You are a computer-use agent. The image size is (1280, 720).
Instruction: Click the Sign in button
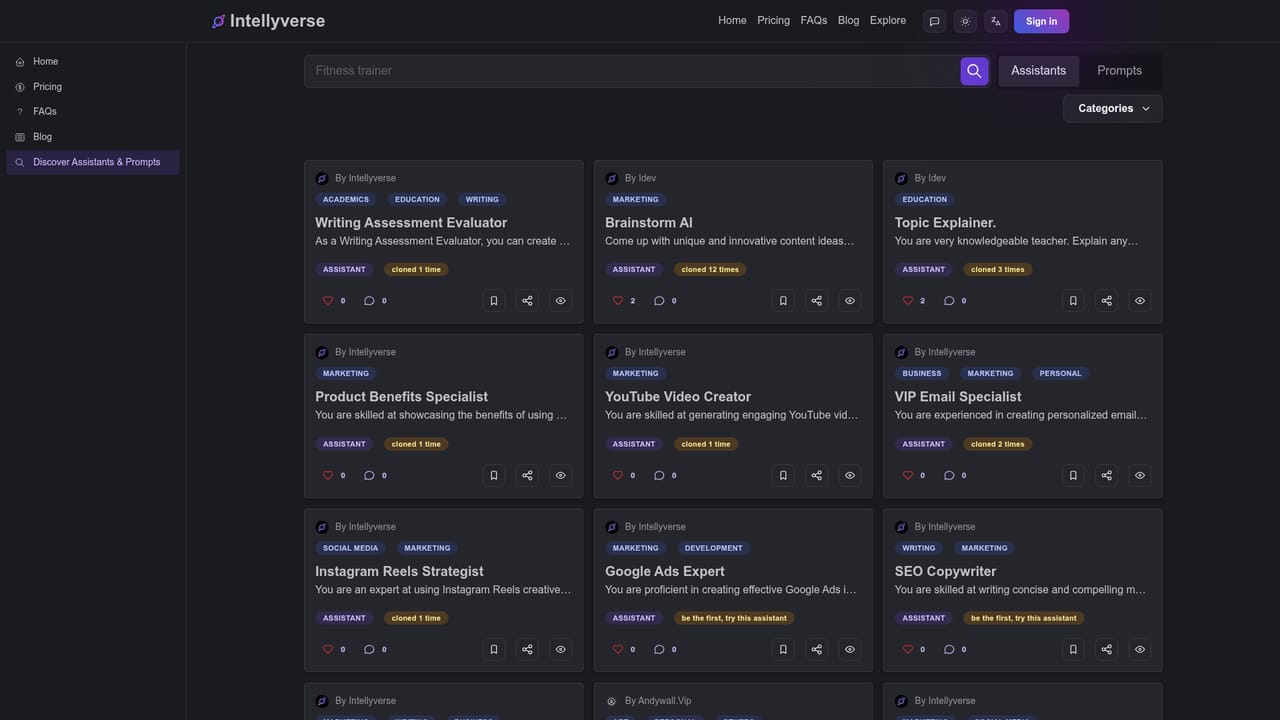(x=1041, y=21)
